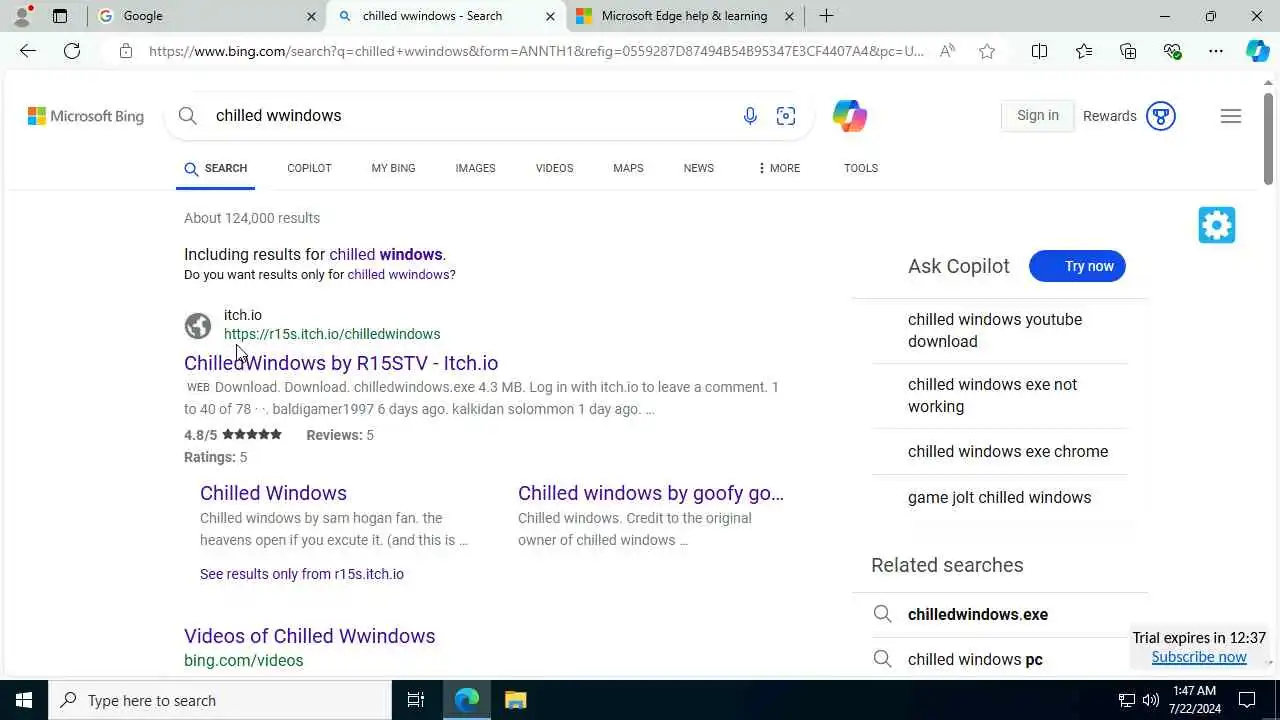Viewport: 1280px width, 720px height.
Task: Open Videos of Chilled Wwindows link
Action: click(310, 636)
